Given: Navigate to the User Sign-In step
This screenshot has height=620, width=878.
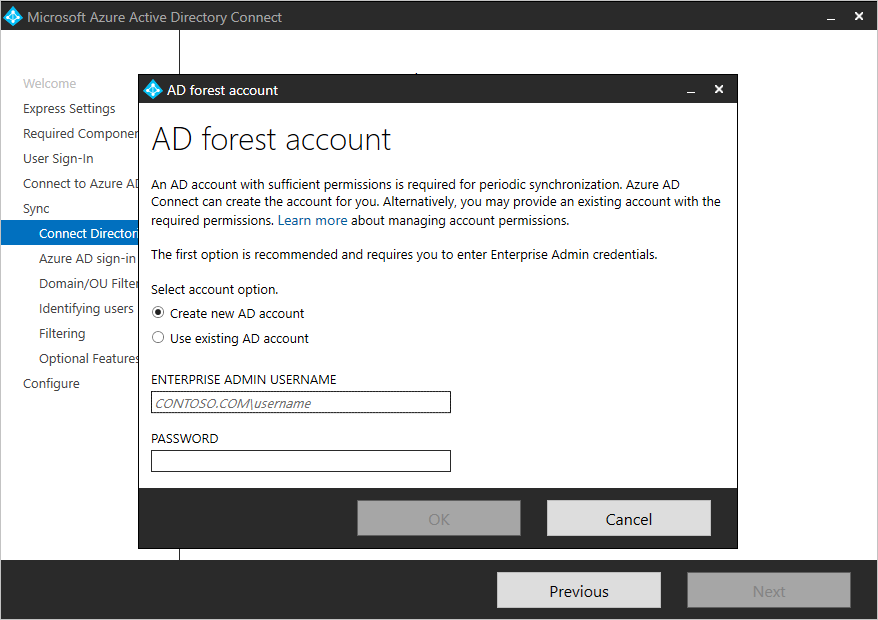Looking at the screenshot, I should 60,158.
